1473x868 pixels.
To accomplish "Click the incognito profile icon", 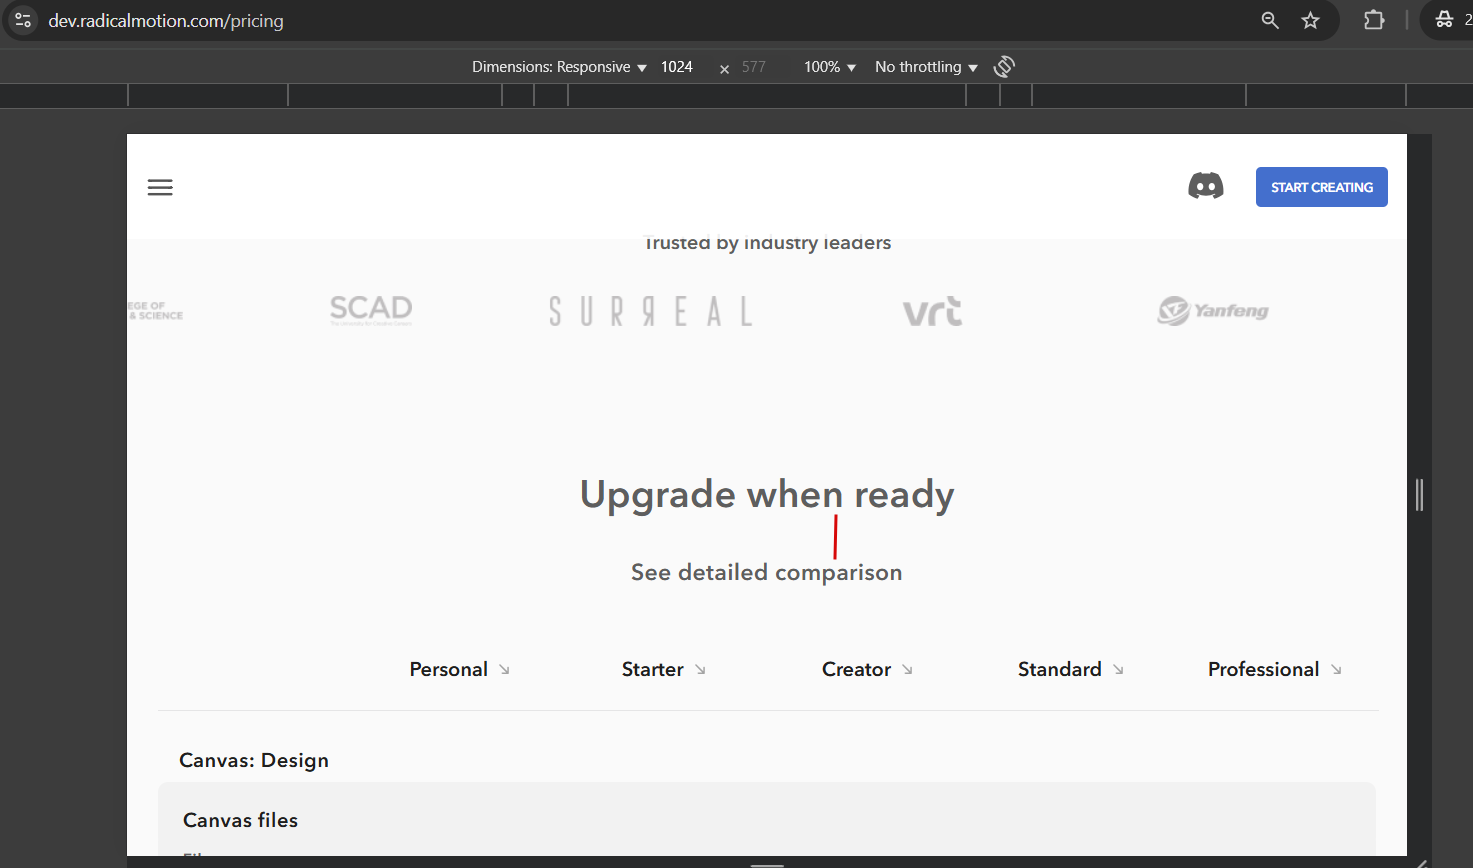I will [x=1444, y=20].
